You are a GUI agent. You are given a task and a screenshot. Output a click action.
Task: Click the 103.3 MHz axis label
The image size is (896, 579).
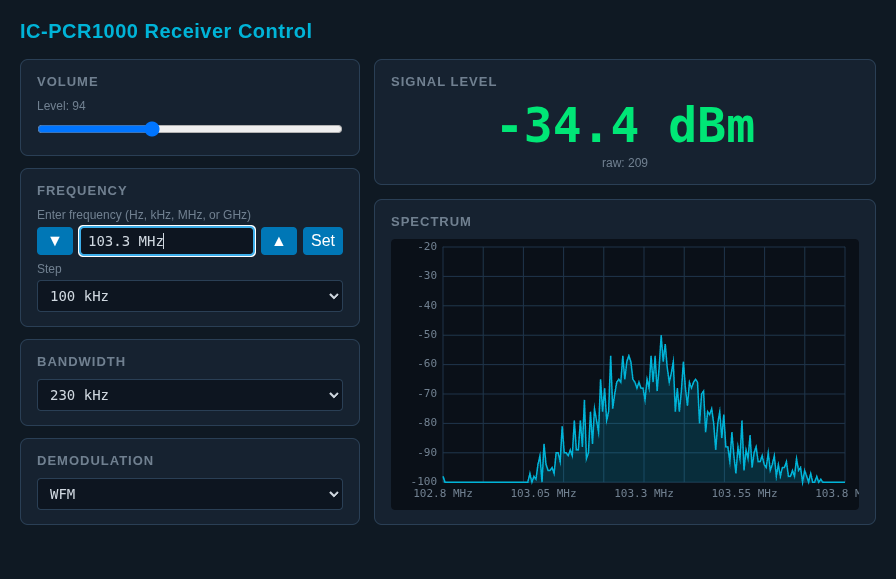tap(644, 493)
